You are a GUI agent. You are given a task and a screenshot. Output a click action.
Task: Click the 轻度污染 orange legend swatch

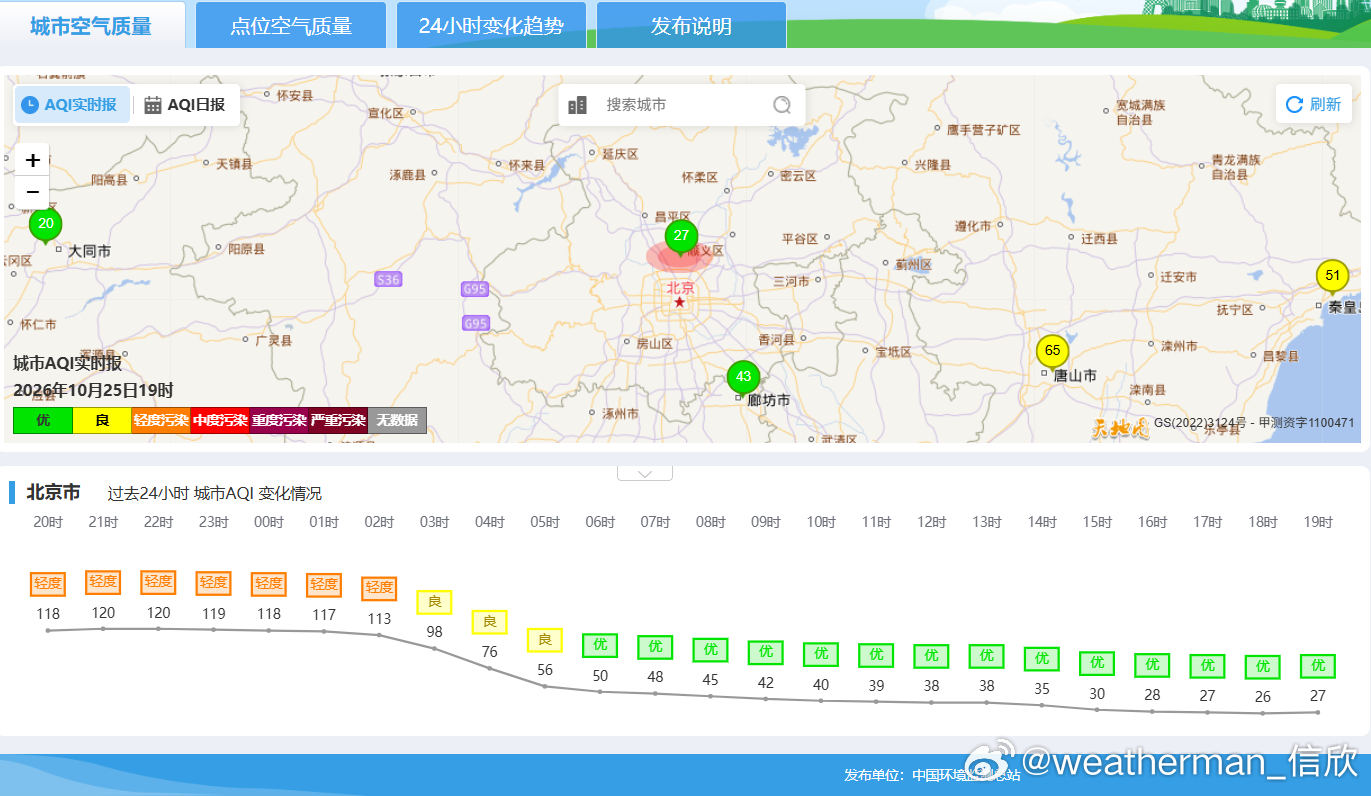[161, 421]
